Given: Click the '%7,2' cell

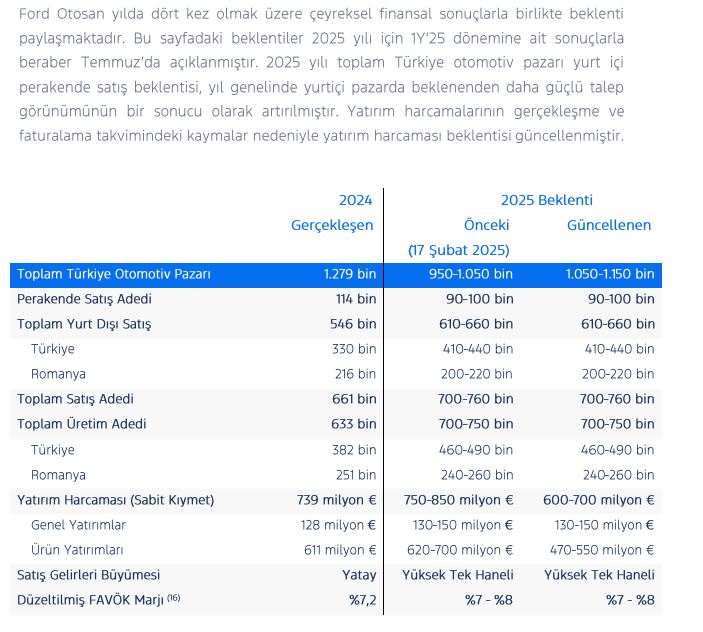Looking at the screenshot, I should coord(363,600).
